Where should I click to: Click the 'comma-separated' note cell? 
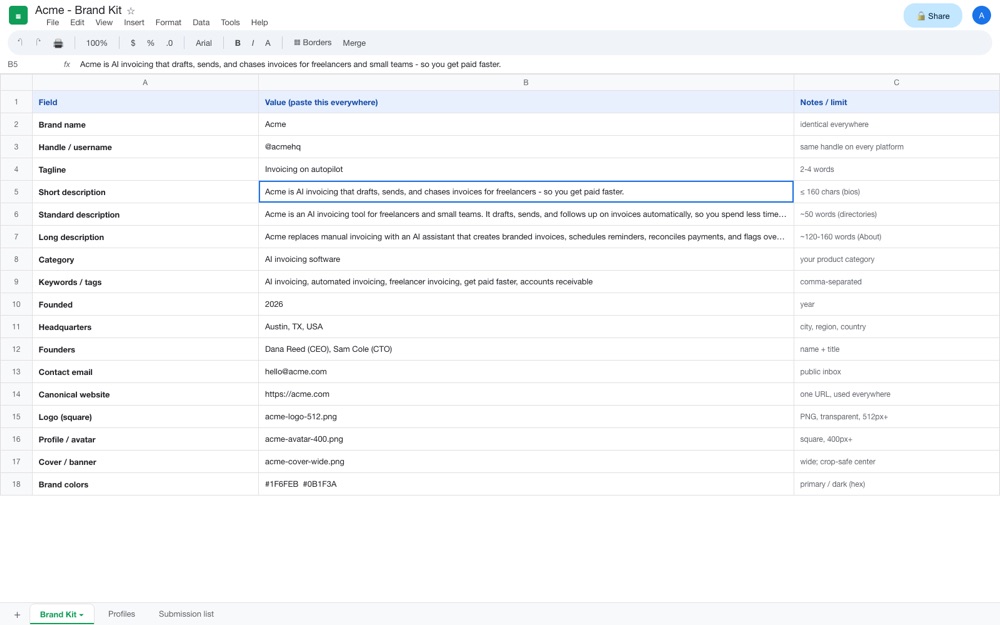(897, 282)
